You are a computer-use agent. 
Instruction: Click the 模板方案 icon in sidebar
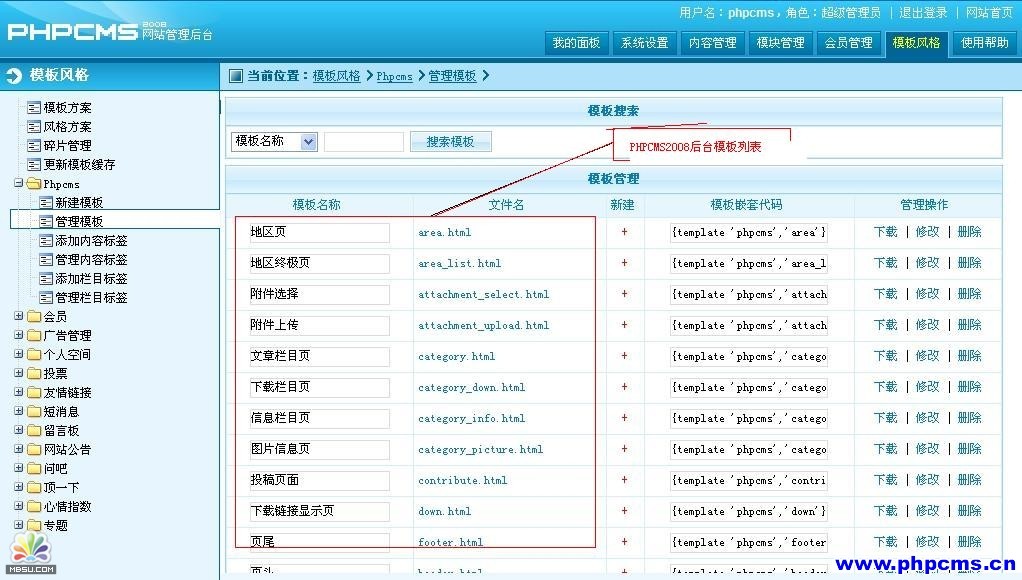[34, 108]
